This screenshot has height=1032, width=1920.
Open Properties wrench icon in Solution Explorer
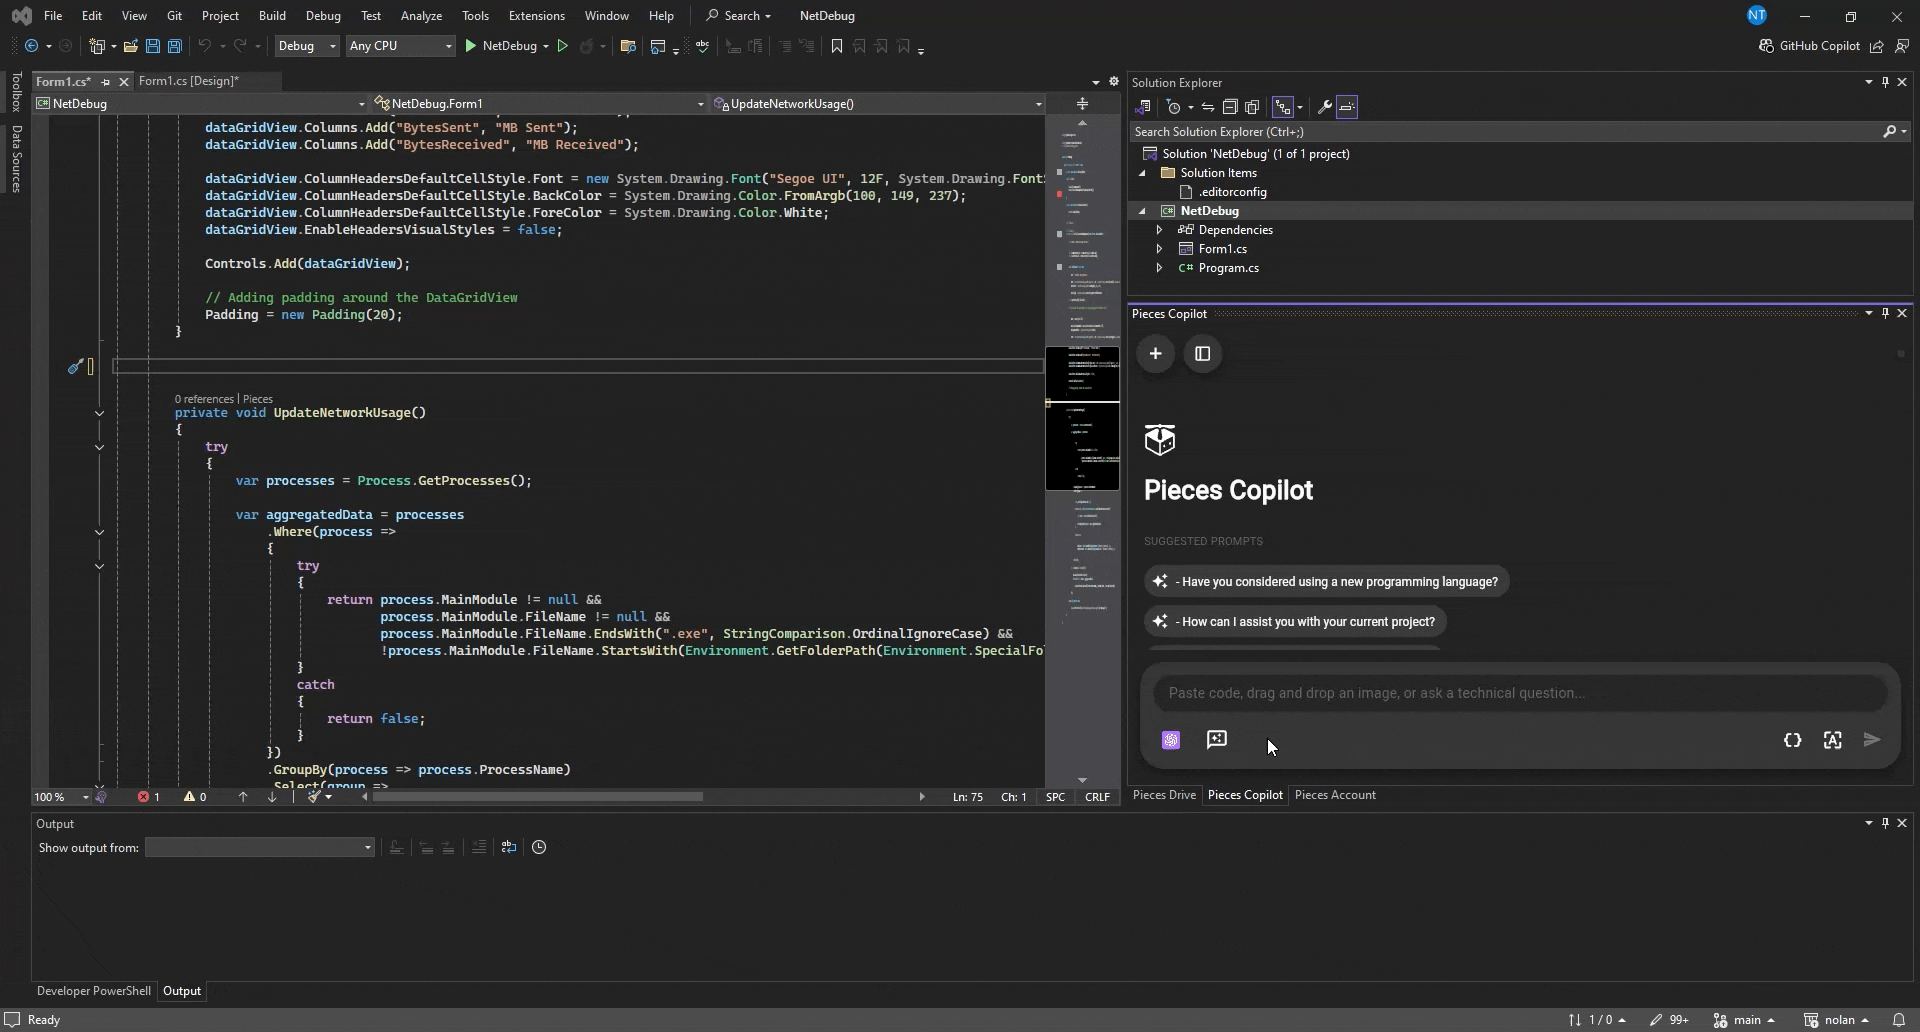click(1324, 107)
